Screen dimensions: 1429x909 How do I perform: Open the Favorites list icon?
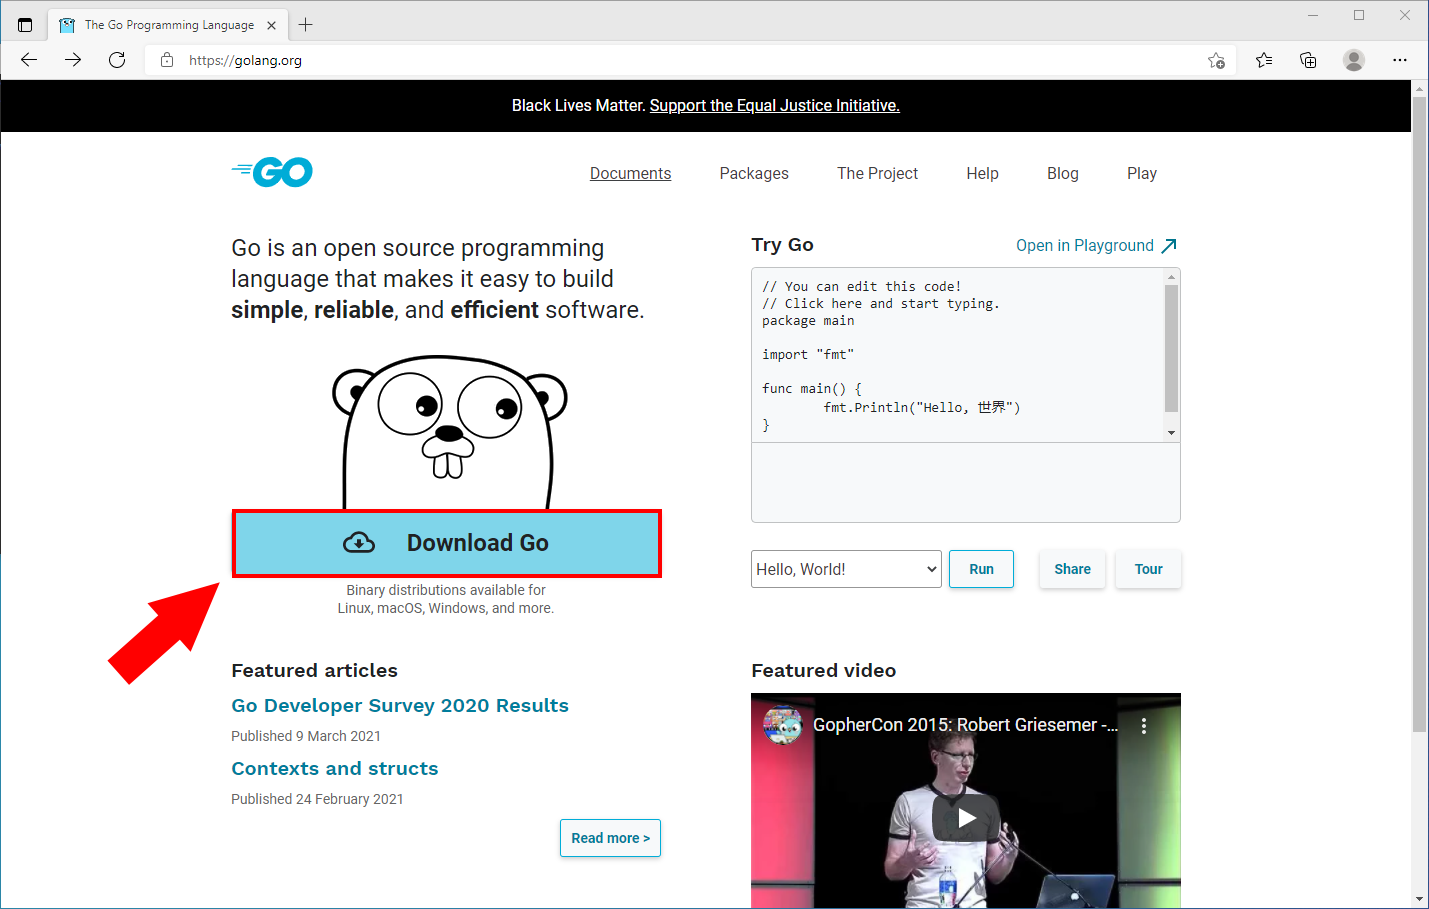pyautogui.click(x=1264, y=60)
